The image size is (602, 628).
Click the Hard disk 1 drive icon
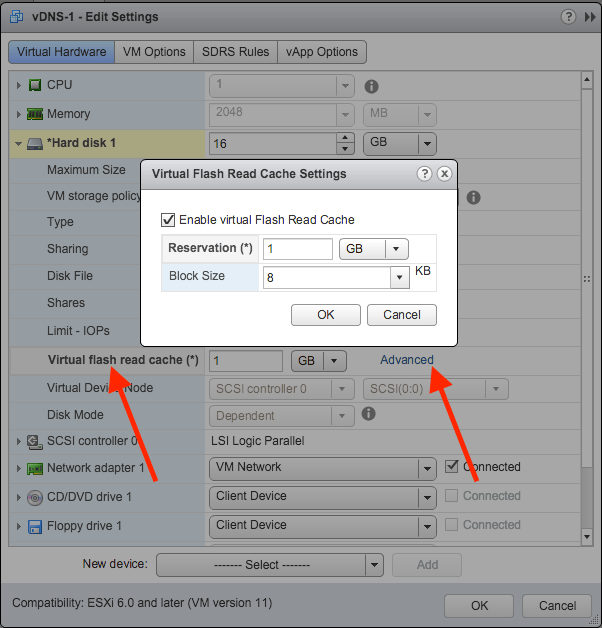(x=35, y=143)
